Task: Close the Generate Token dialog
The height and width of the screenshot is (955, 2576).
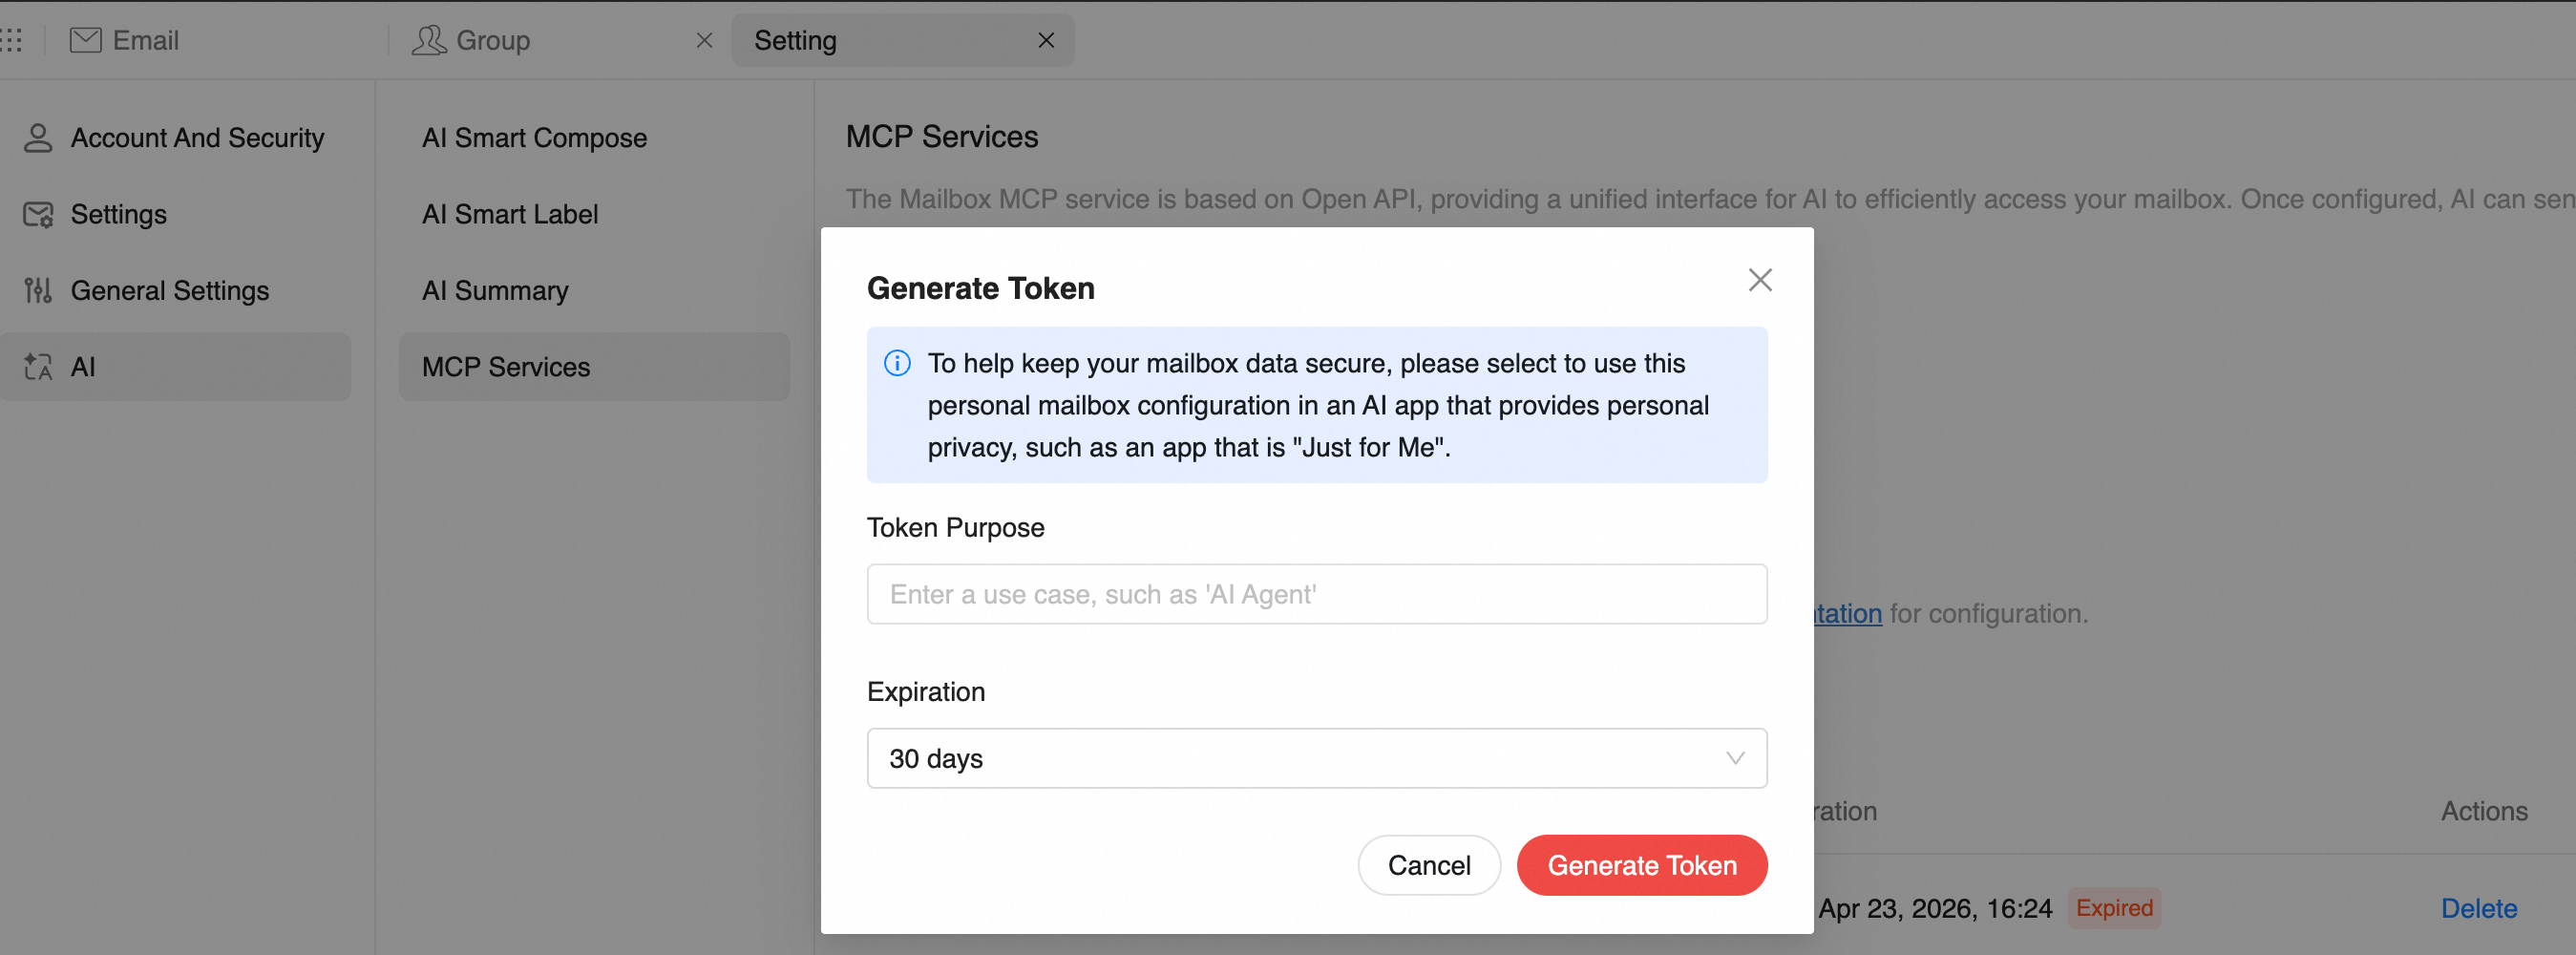Action: [1760, 280]
